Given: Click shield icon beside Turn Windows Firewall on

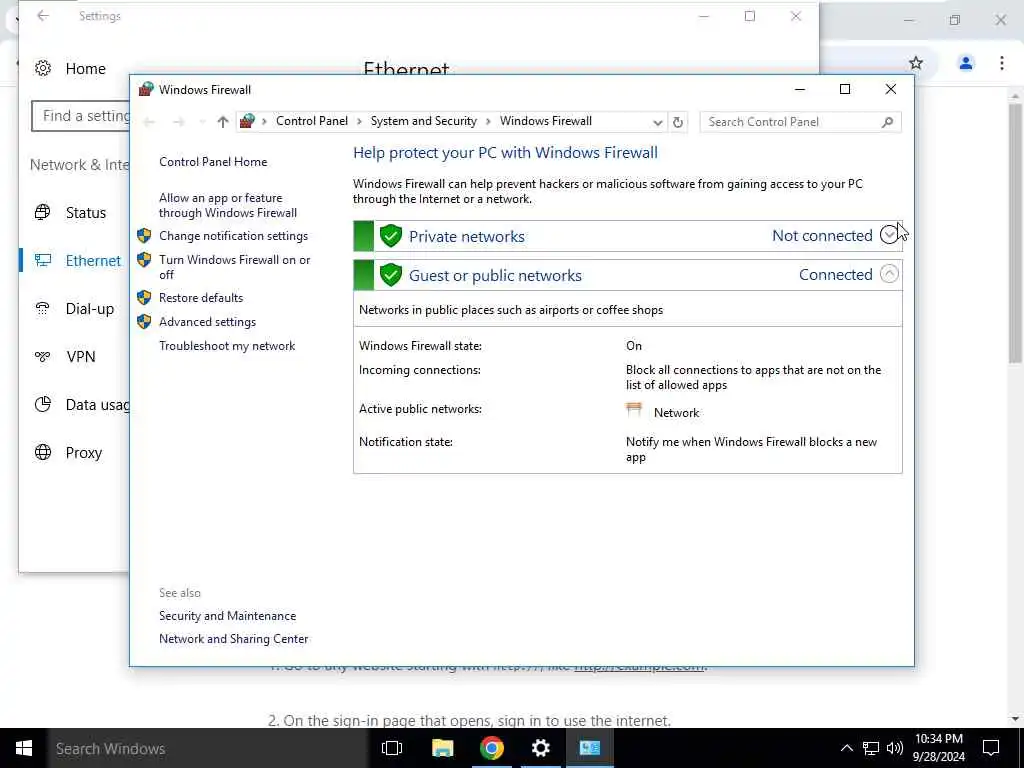Looking at the screenshot, I should coord(144,260).
